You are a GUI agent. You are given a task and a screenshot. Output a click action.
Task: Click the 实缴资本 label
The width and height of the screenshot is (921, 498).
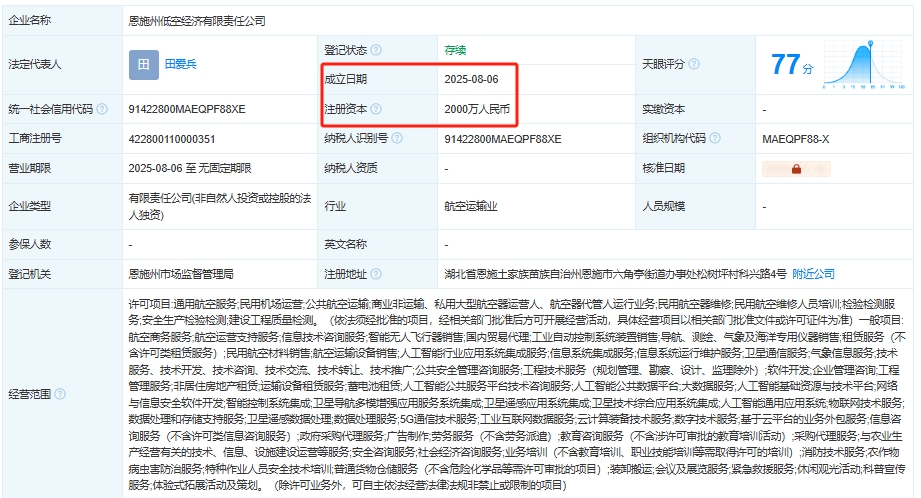[663, 109]
